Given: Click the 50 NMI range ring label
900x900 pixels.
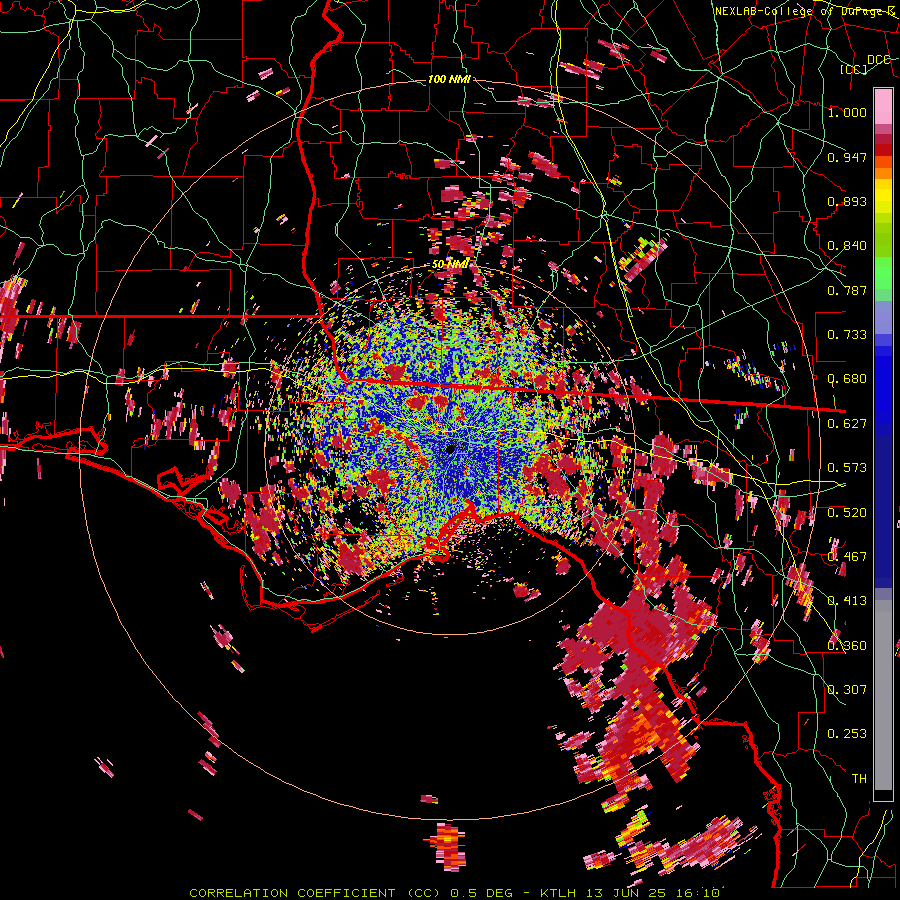Looking at the screenshot, I should tap(450, 264).
